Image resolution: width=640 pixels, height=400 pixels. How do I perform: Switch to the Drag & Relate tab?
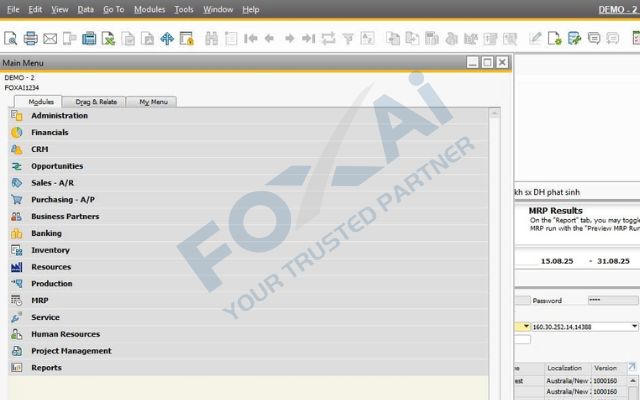[96, 102]
